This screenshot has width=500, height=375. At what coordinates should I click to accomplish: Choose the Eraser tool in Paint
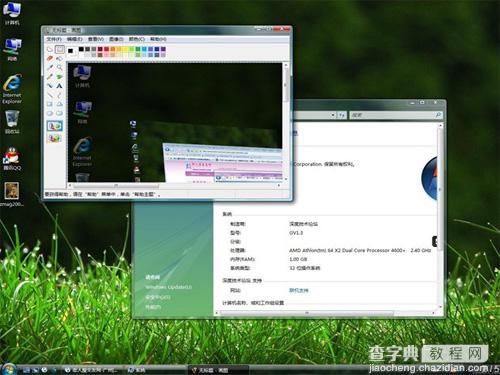point(50,59)
